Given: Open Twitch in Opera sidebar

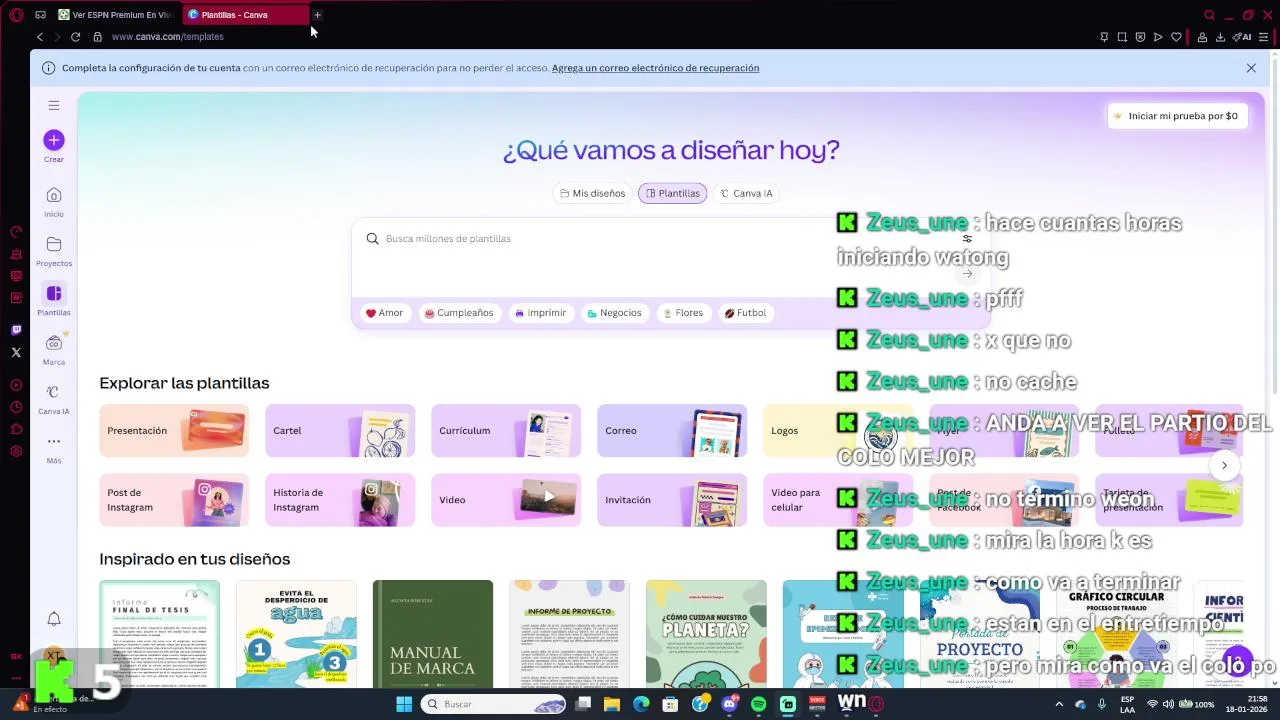Looking at the screenshot, I should 16,330.
